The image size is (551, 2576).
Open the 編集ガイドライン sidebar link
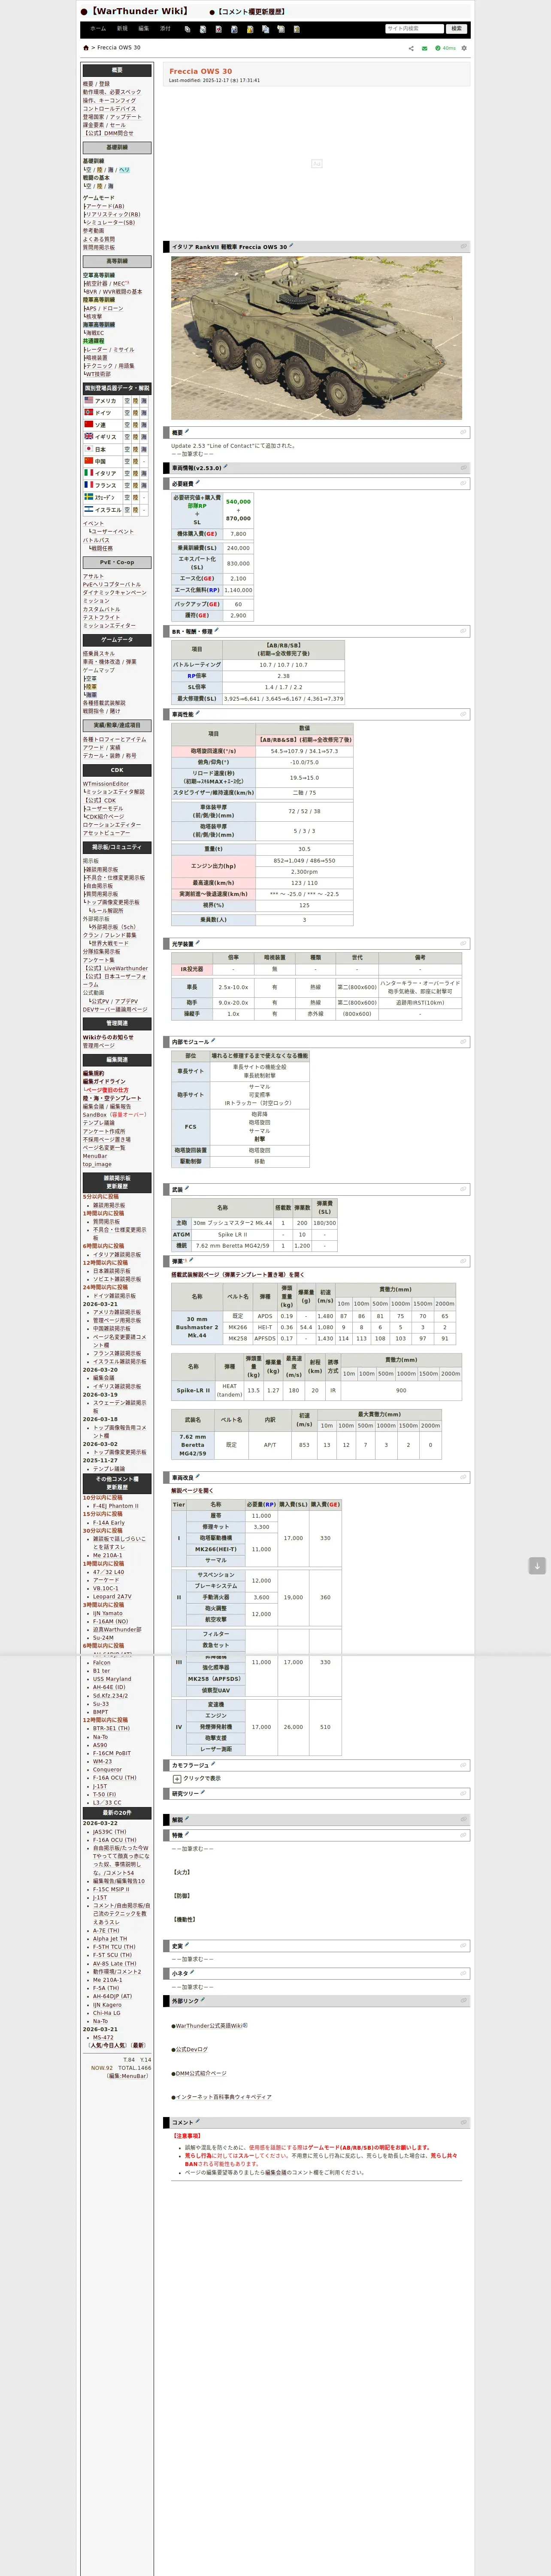tap(104, 1081)
